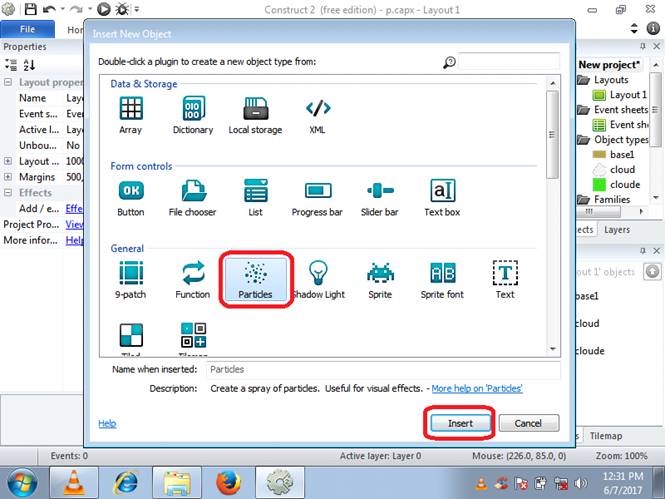The image size is (665, 499).
Task: Click plugin list scroll down arrow
Action: pos(553,349)
